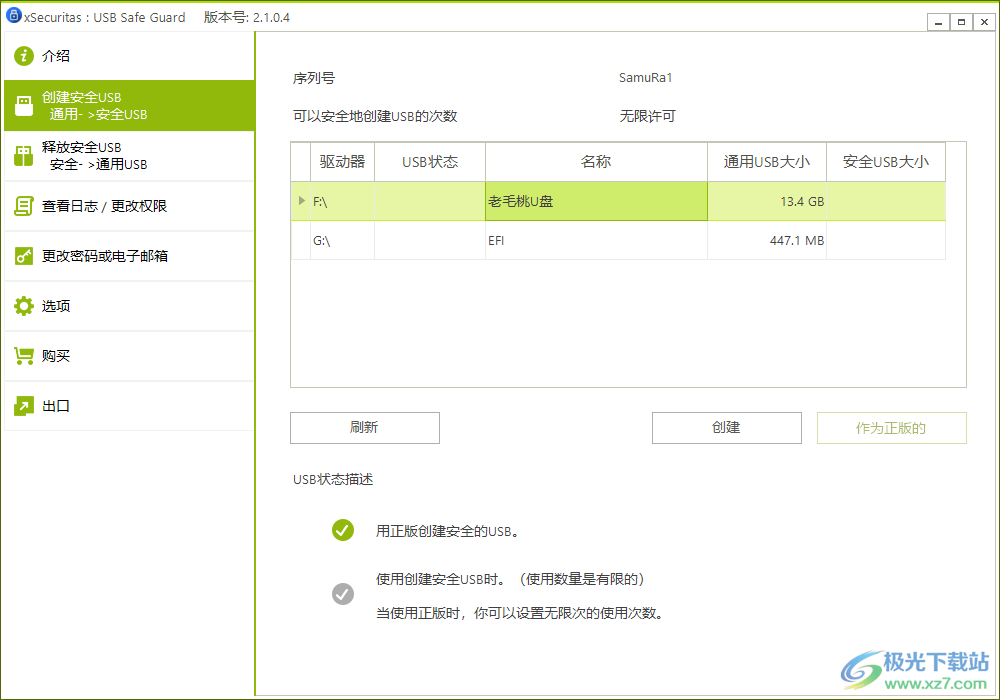Click the key icon for 更改密码或电子邮箱
Screen dimensions: 1000x700
23,256
